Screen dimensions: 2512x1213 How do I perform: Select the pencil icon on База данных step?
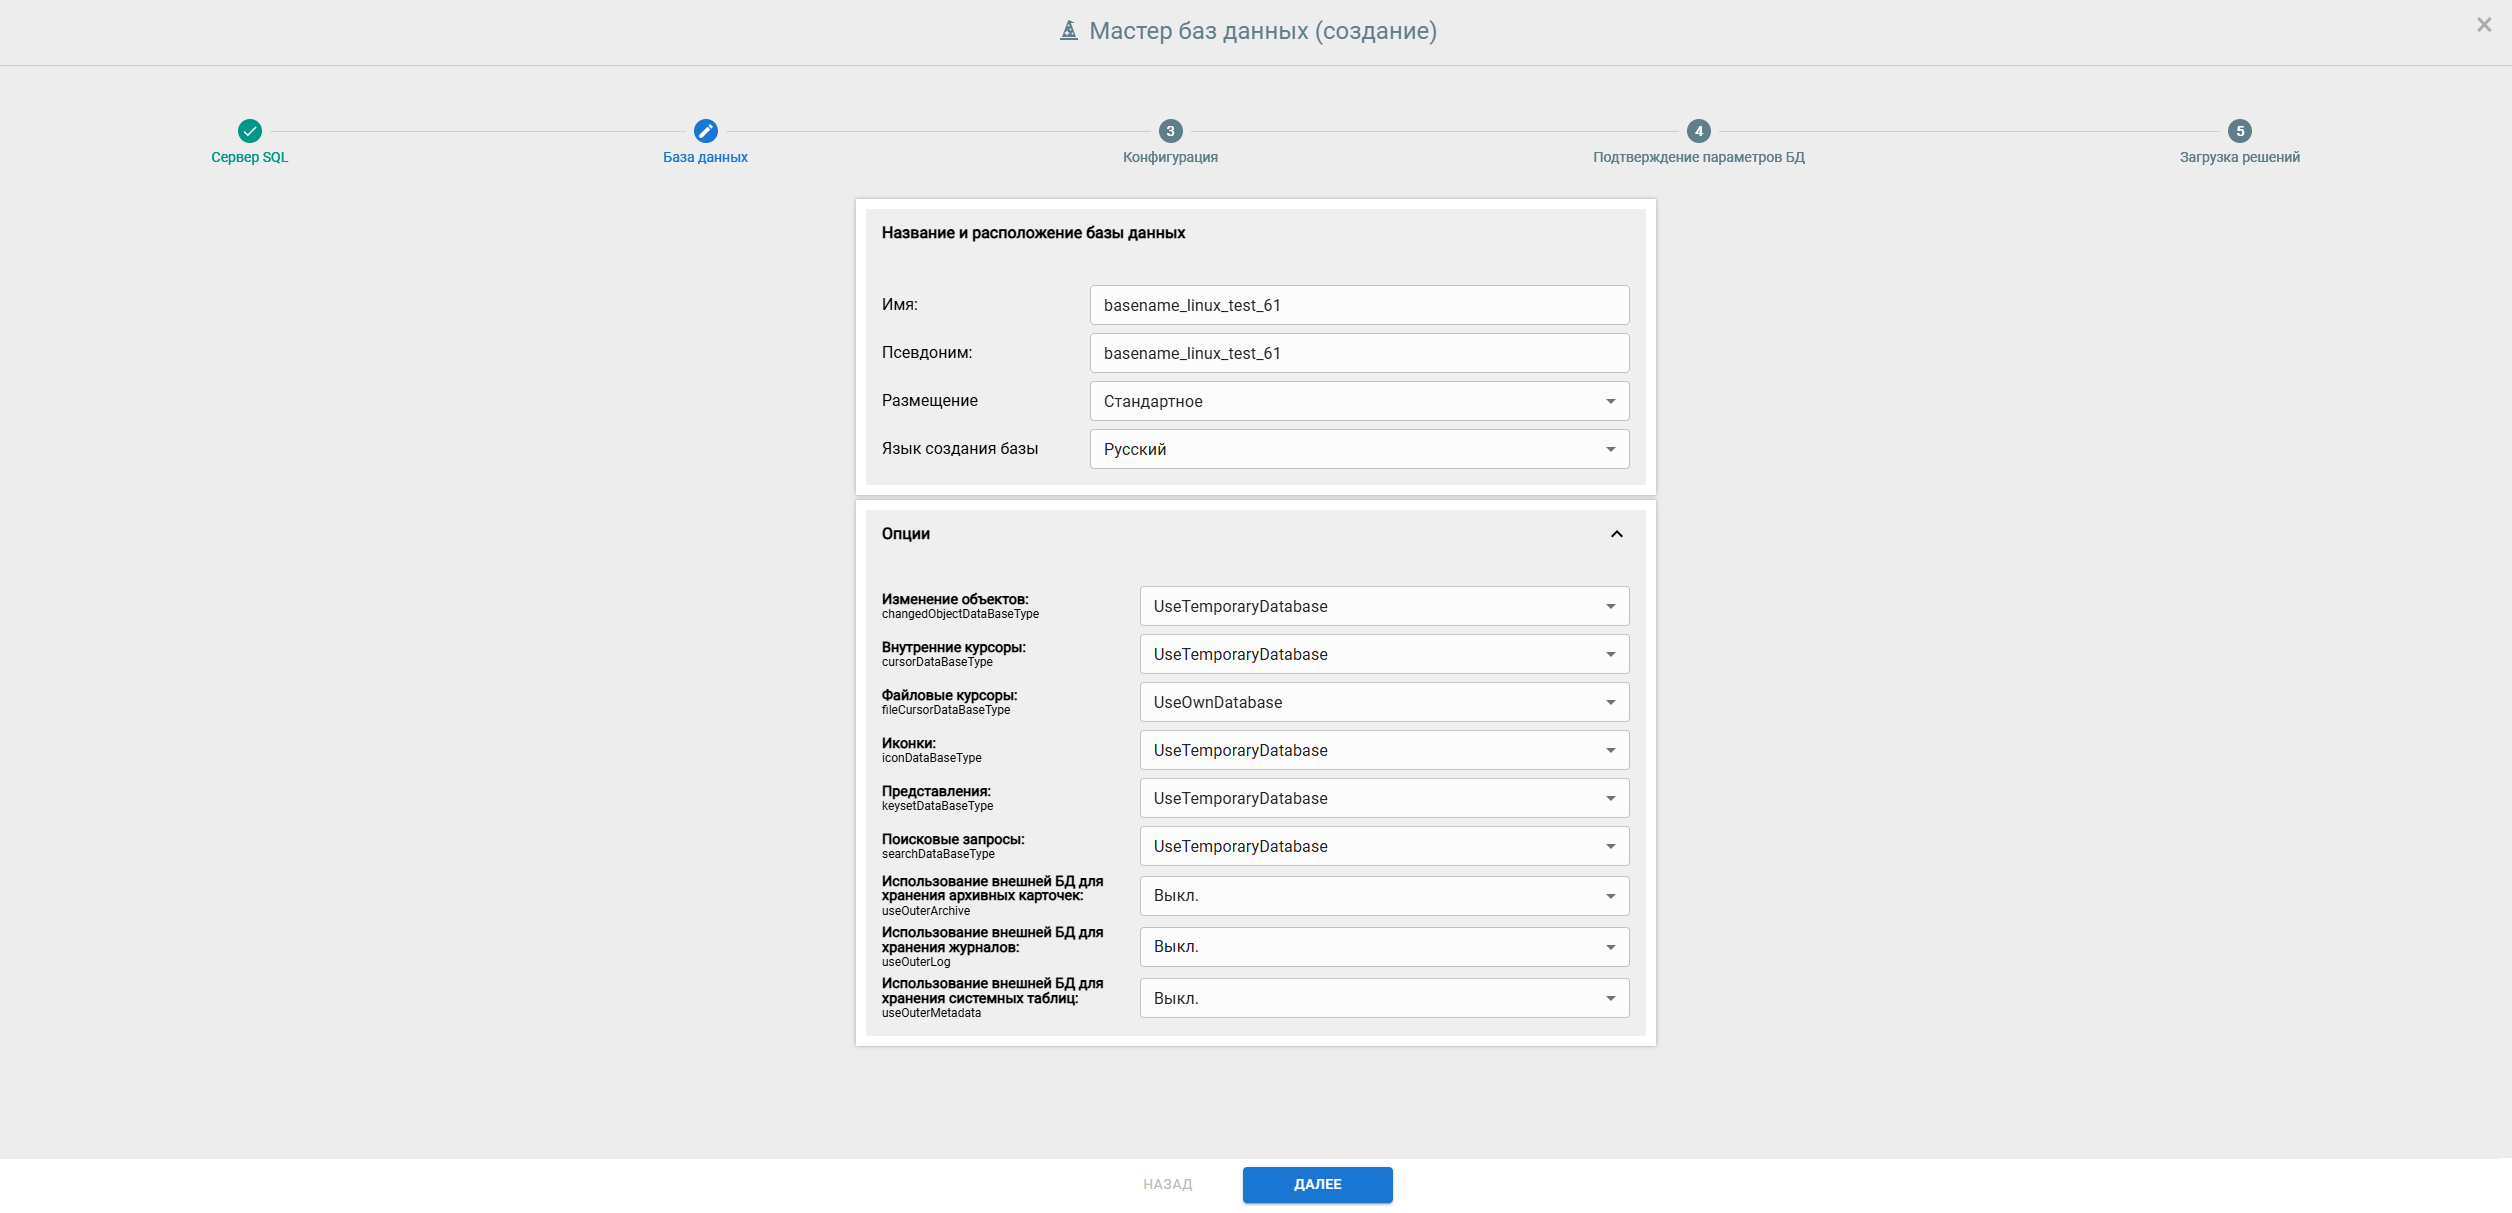click(705, 131)
